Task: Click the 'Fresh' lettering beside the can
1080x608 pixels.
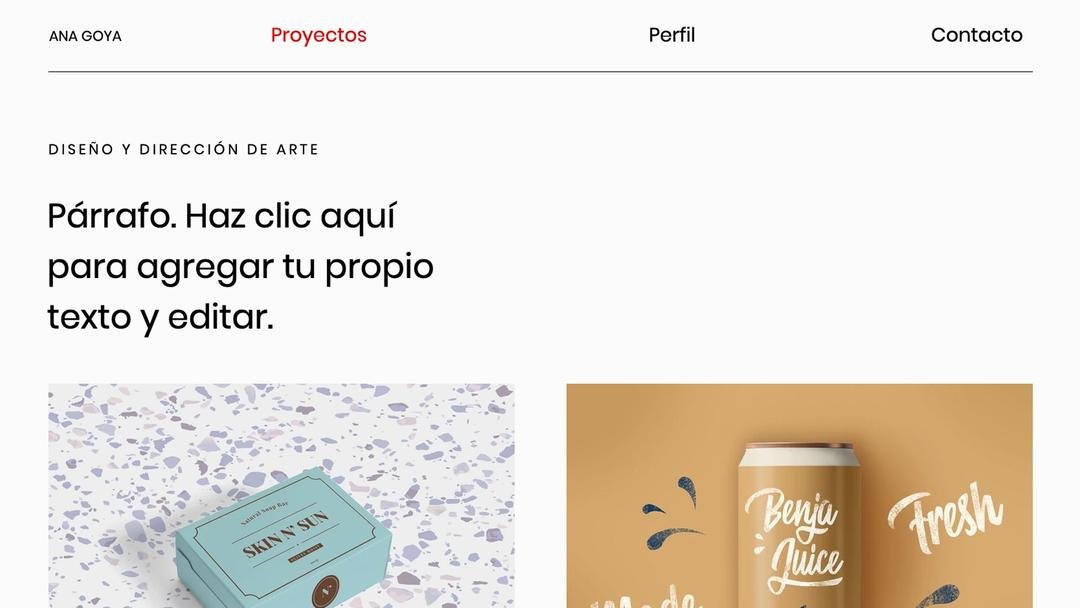Action: (x=945, y=518)
